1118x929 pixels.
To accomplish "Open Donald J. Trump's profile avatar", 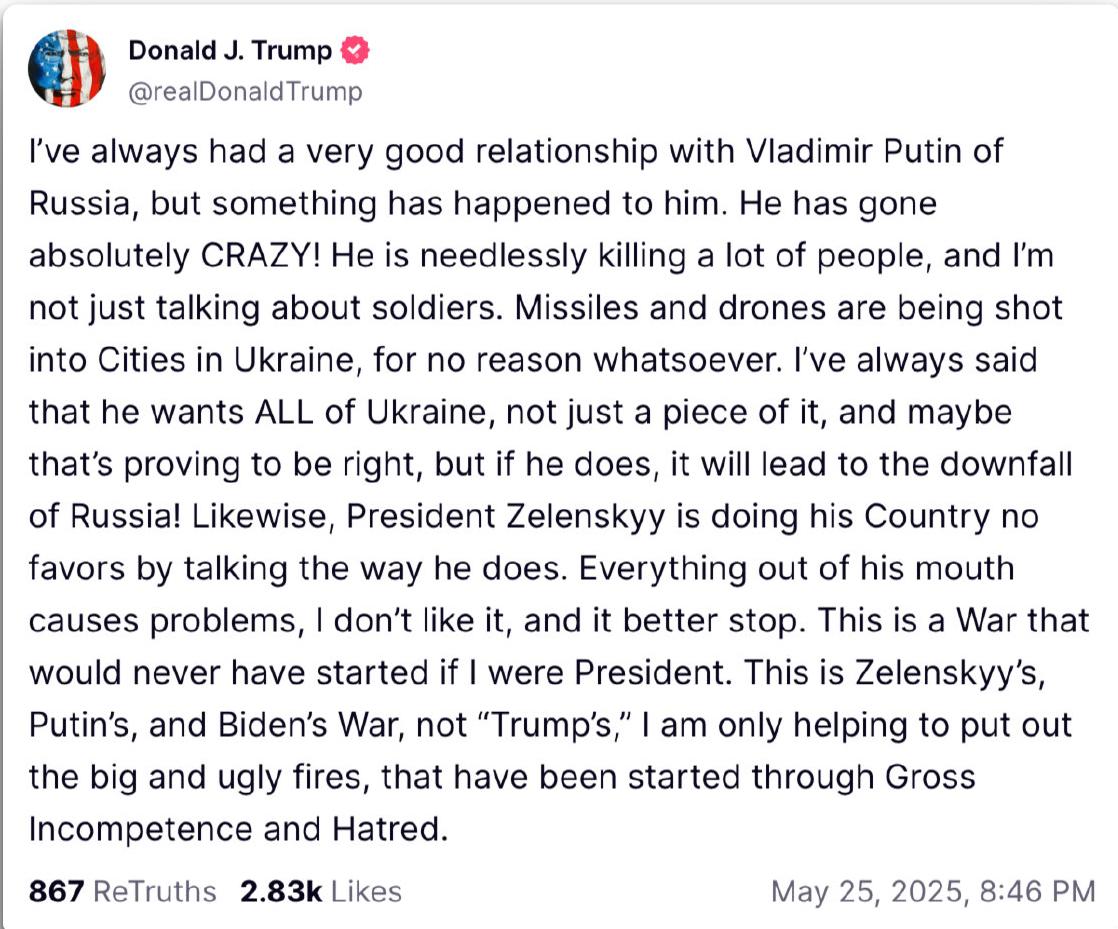I will (x=66, y=68).
